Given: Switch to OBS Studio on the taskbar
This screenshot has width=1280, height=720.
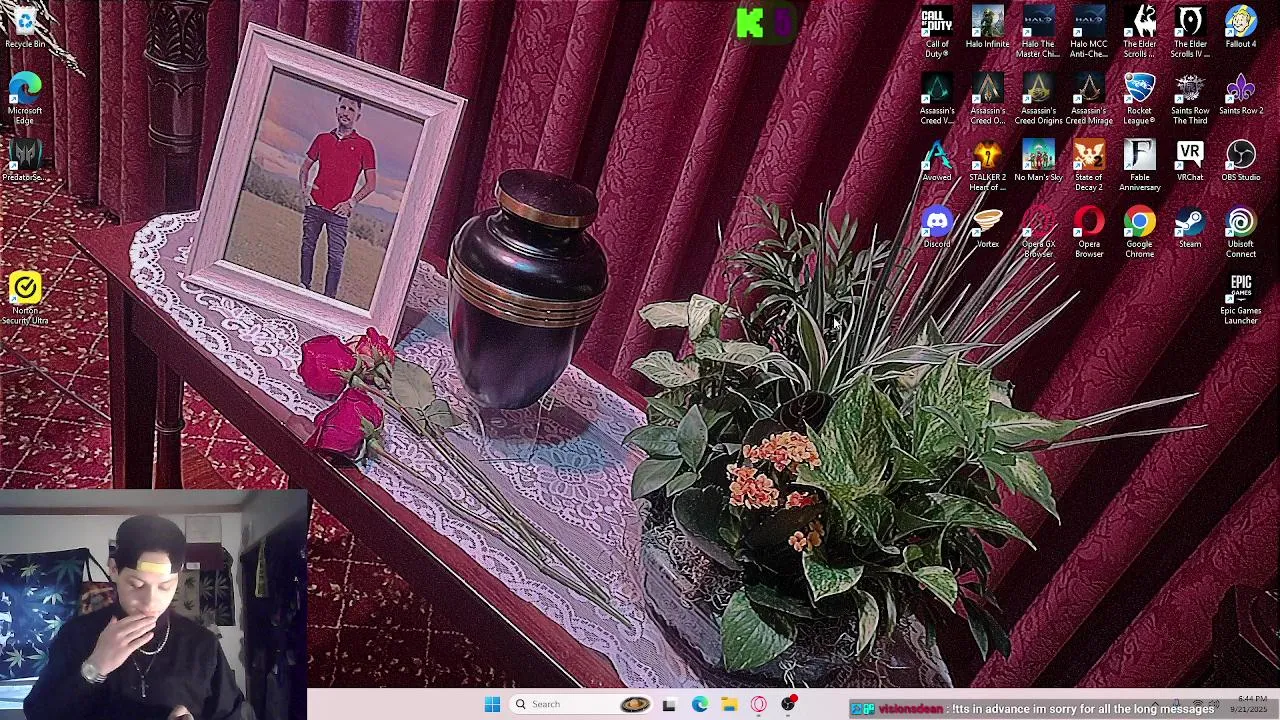Looking at the screenshot, I should coord(789,704).
